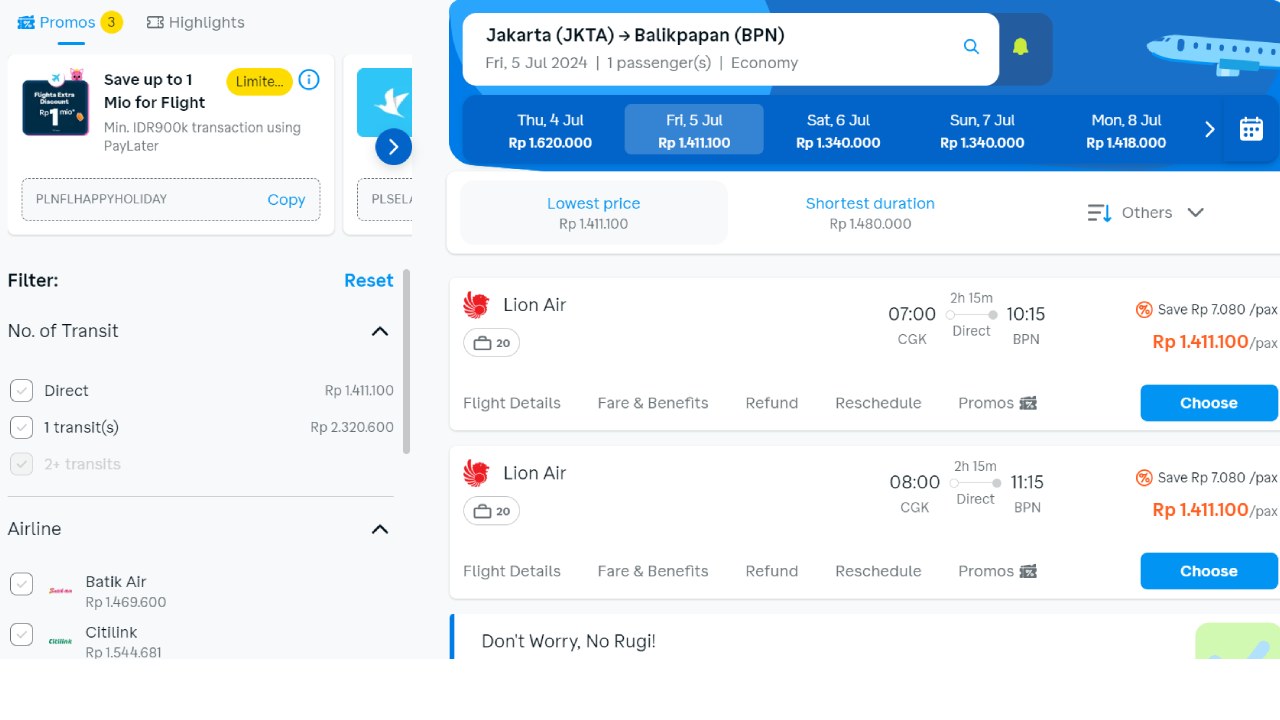Choose the 07:00 Lion Air flight
The width and height of the screenshot is (1280, 720).
1208,403
